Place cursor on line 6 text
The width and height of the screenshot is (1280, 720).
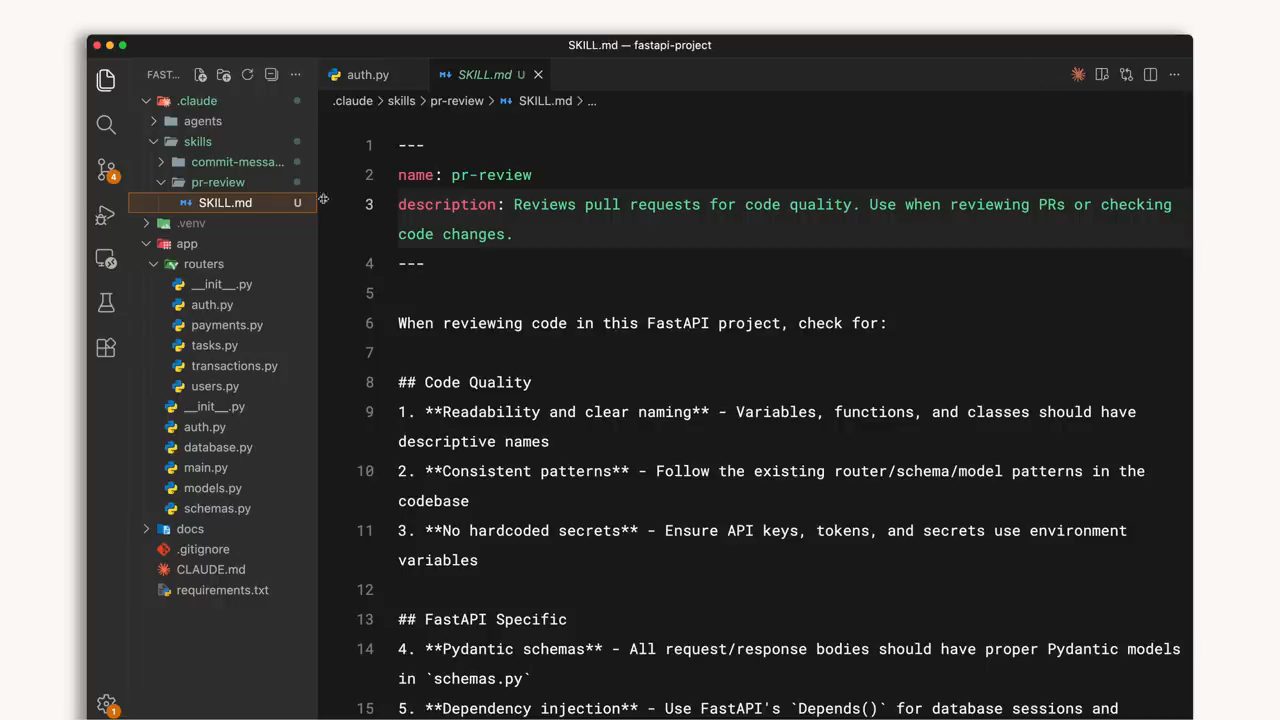tap(642, 323)
